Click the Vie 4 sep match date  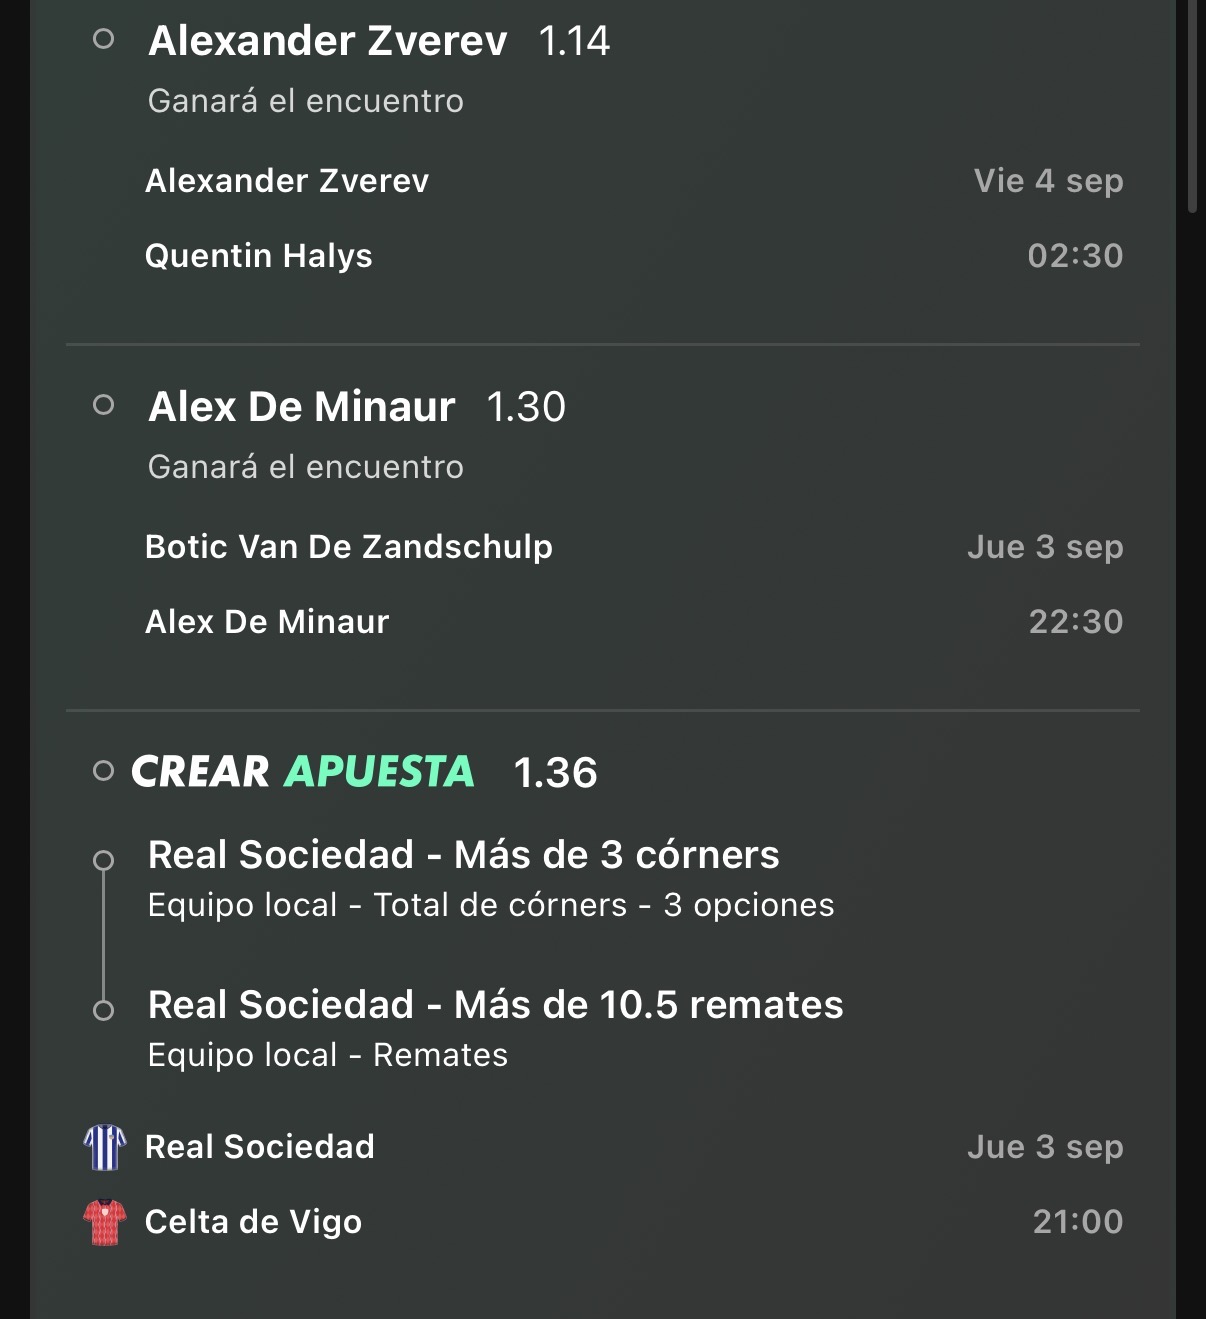(x=1049, y=181)
